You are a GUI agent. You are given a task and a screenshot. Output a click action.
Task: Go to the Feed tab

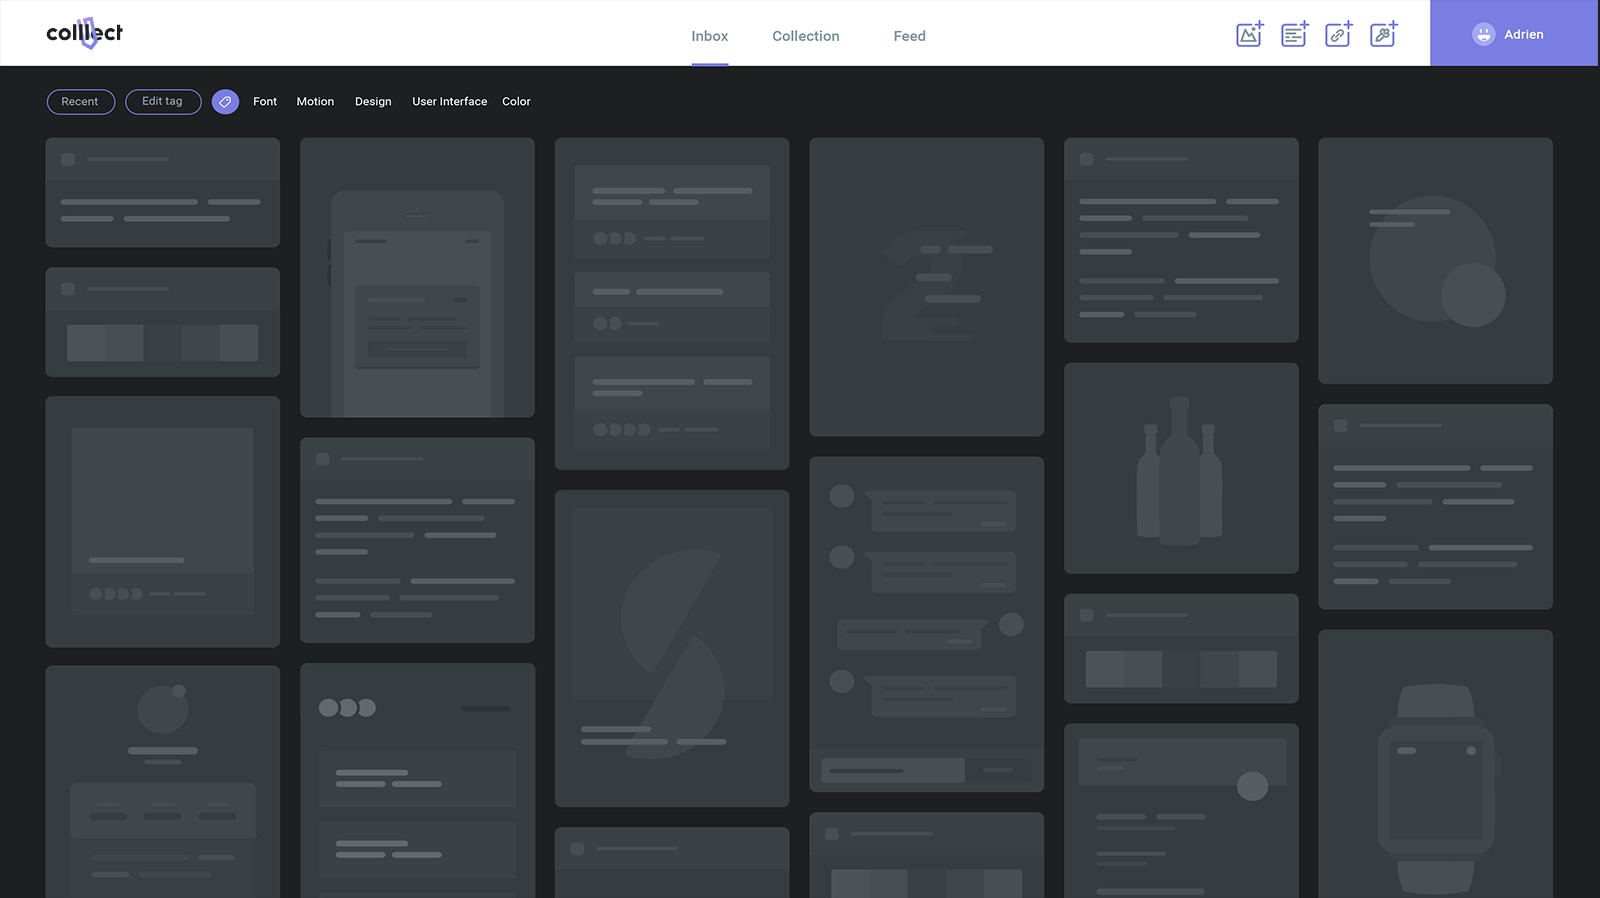(909, 36)
